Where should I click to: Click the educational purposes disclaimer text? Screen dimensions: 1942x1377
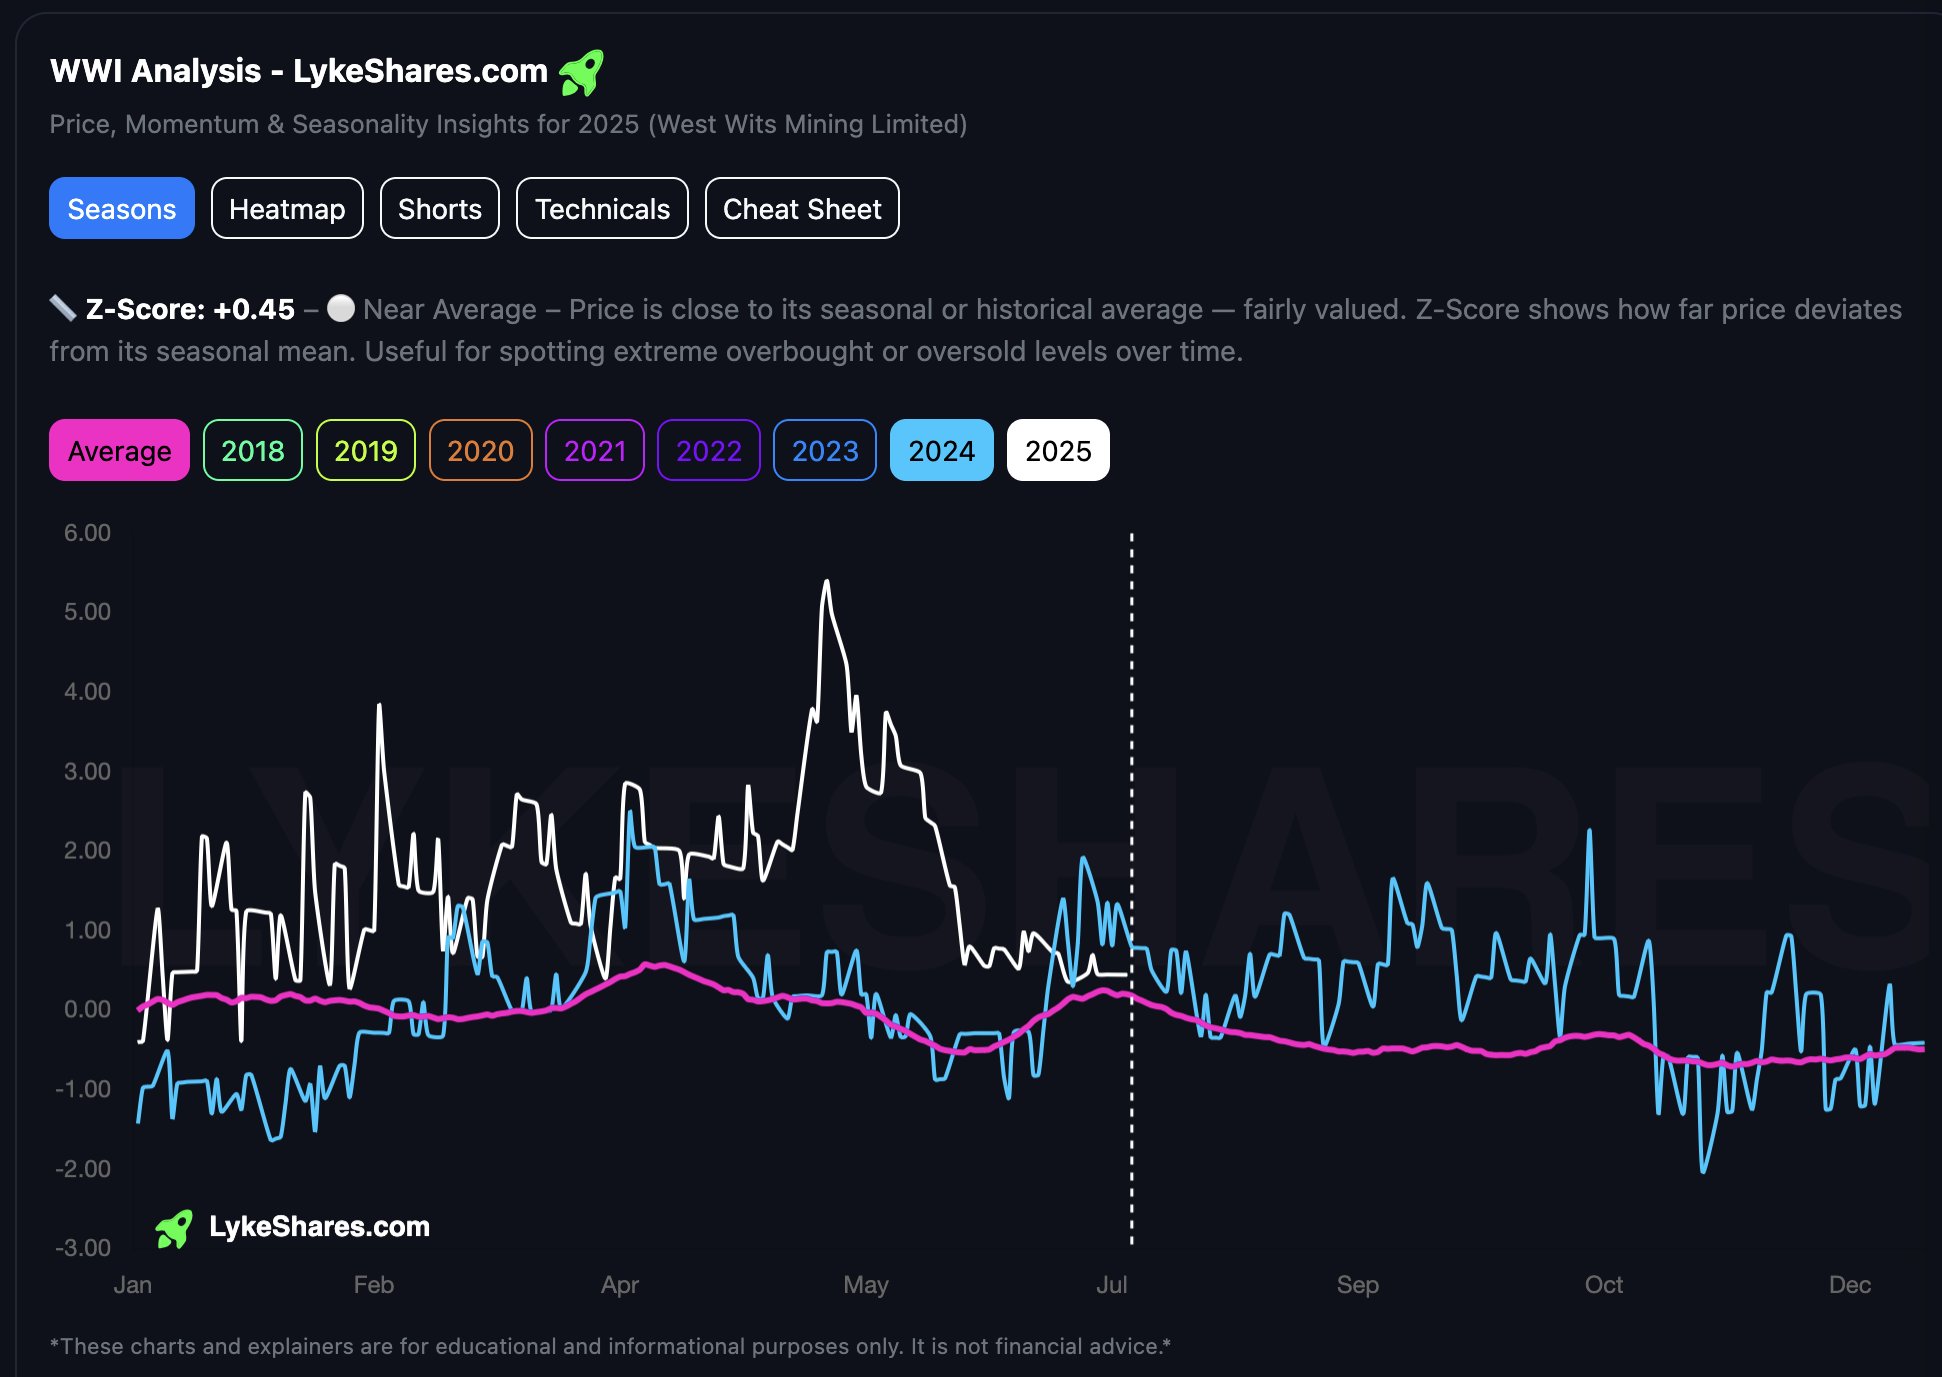(610, 1346)
